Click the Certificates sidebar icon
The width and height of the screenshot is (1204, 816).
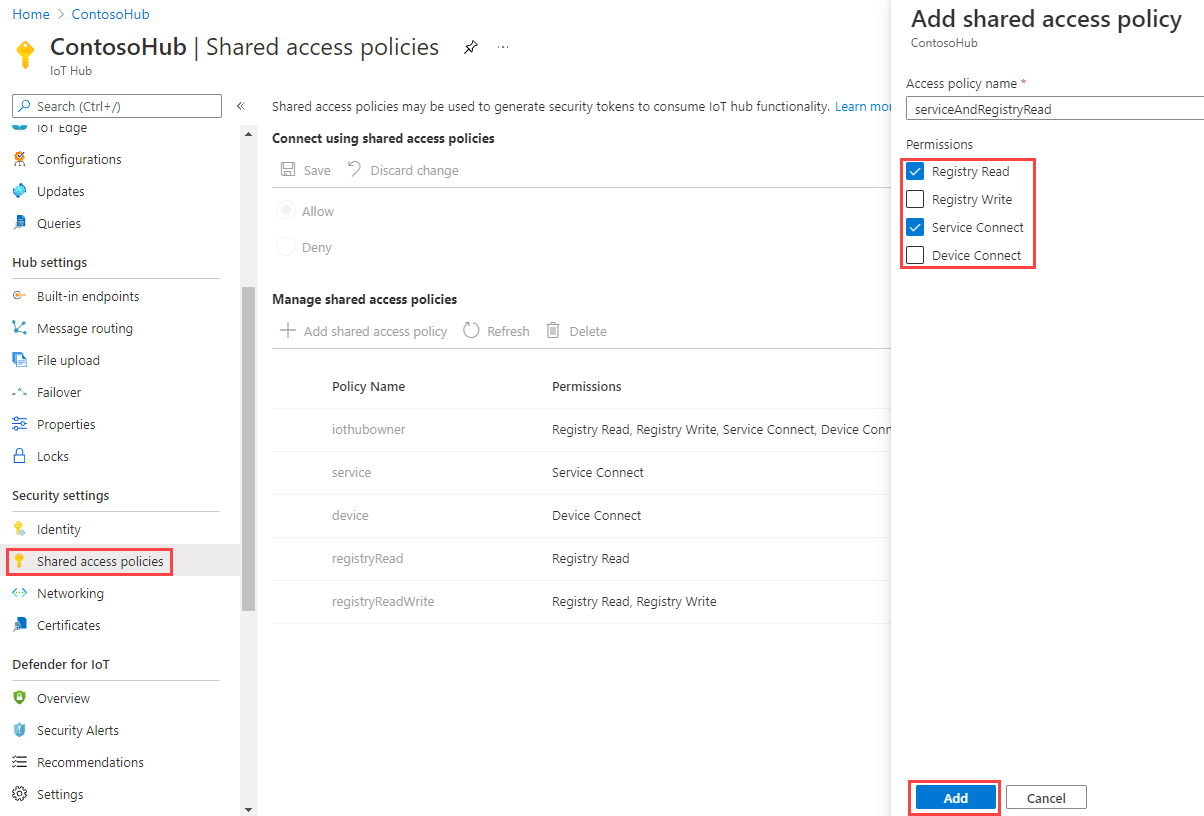[x=19, y=625]
